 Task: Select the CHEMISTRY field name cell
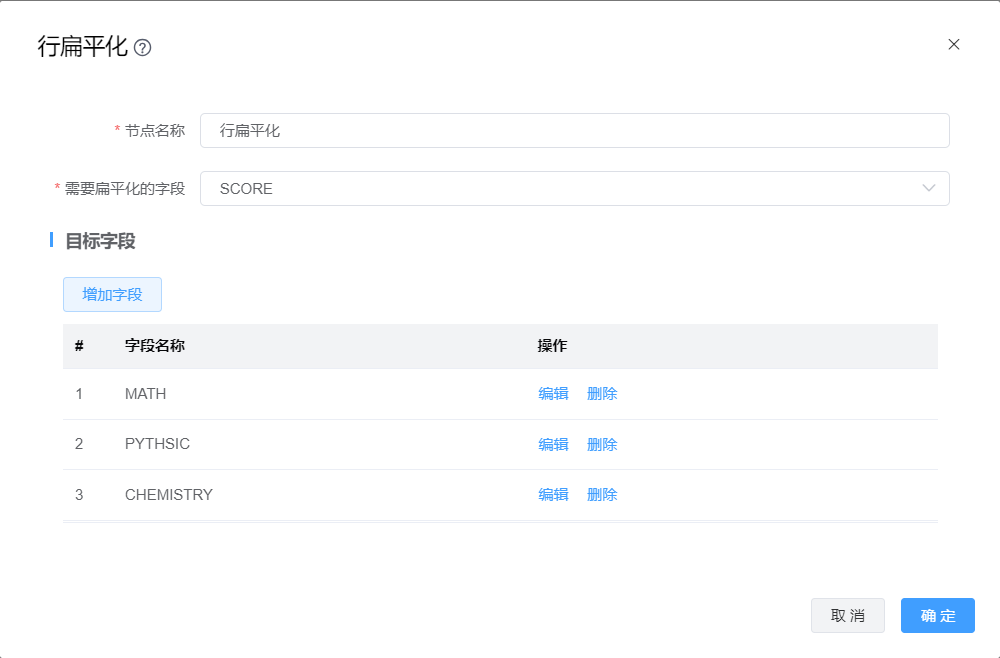click(x=169, y=494)
